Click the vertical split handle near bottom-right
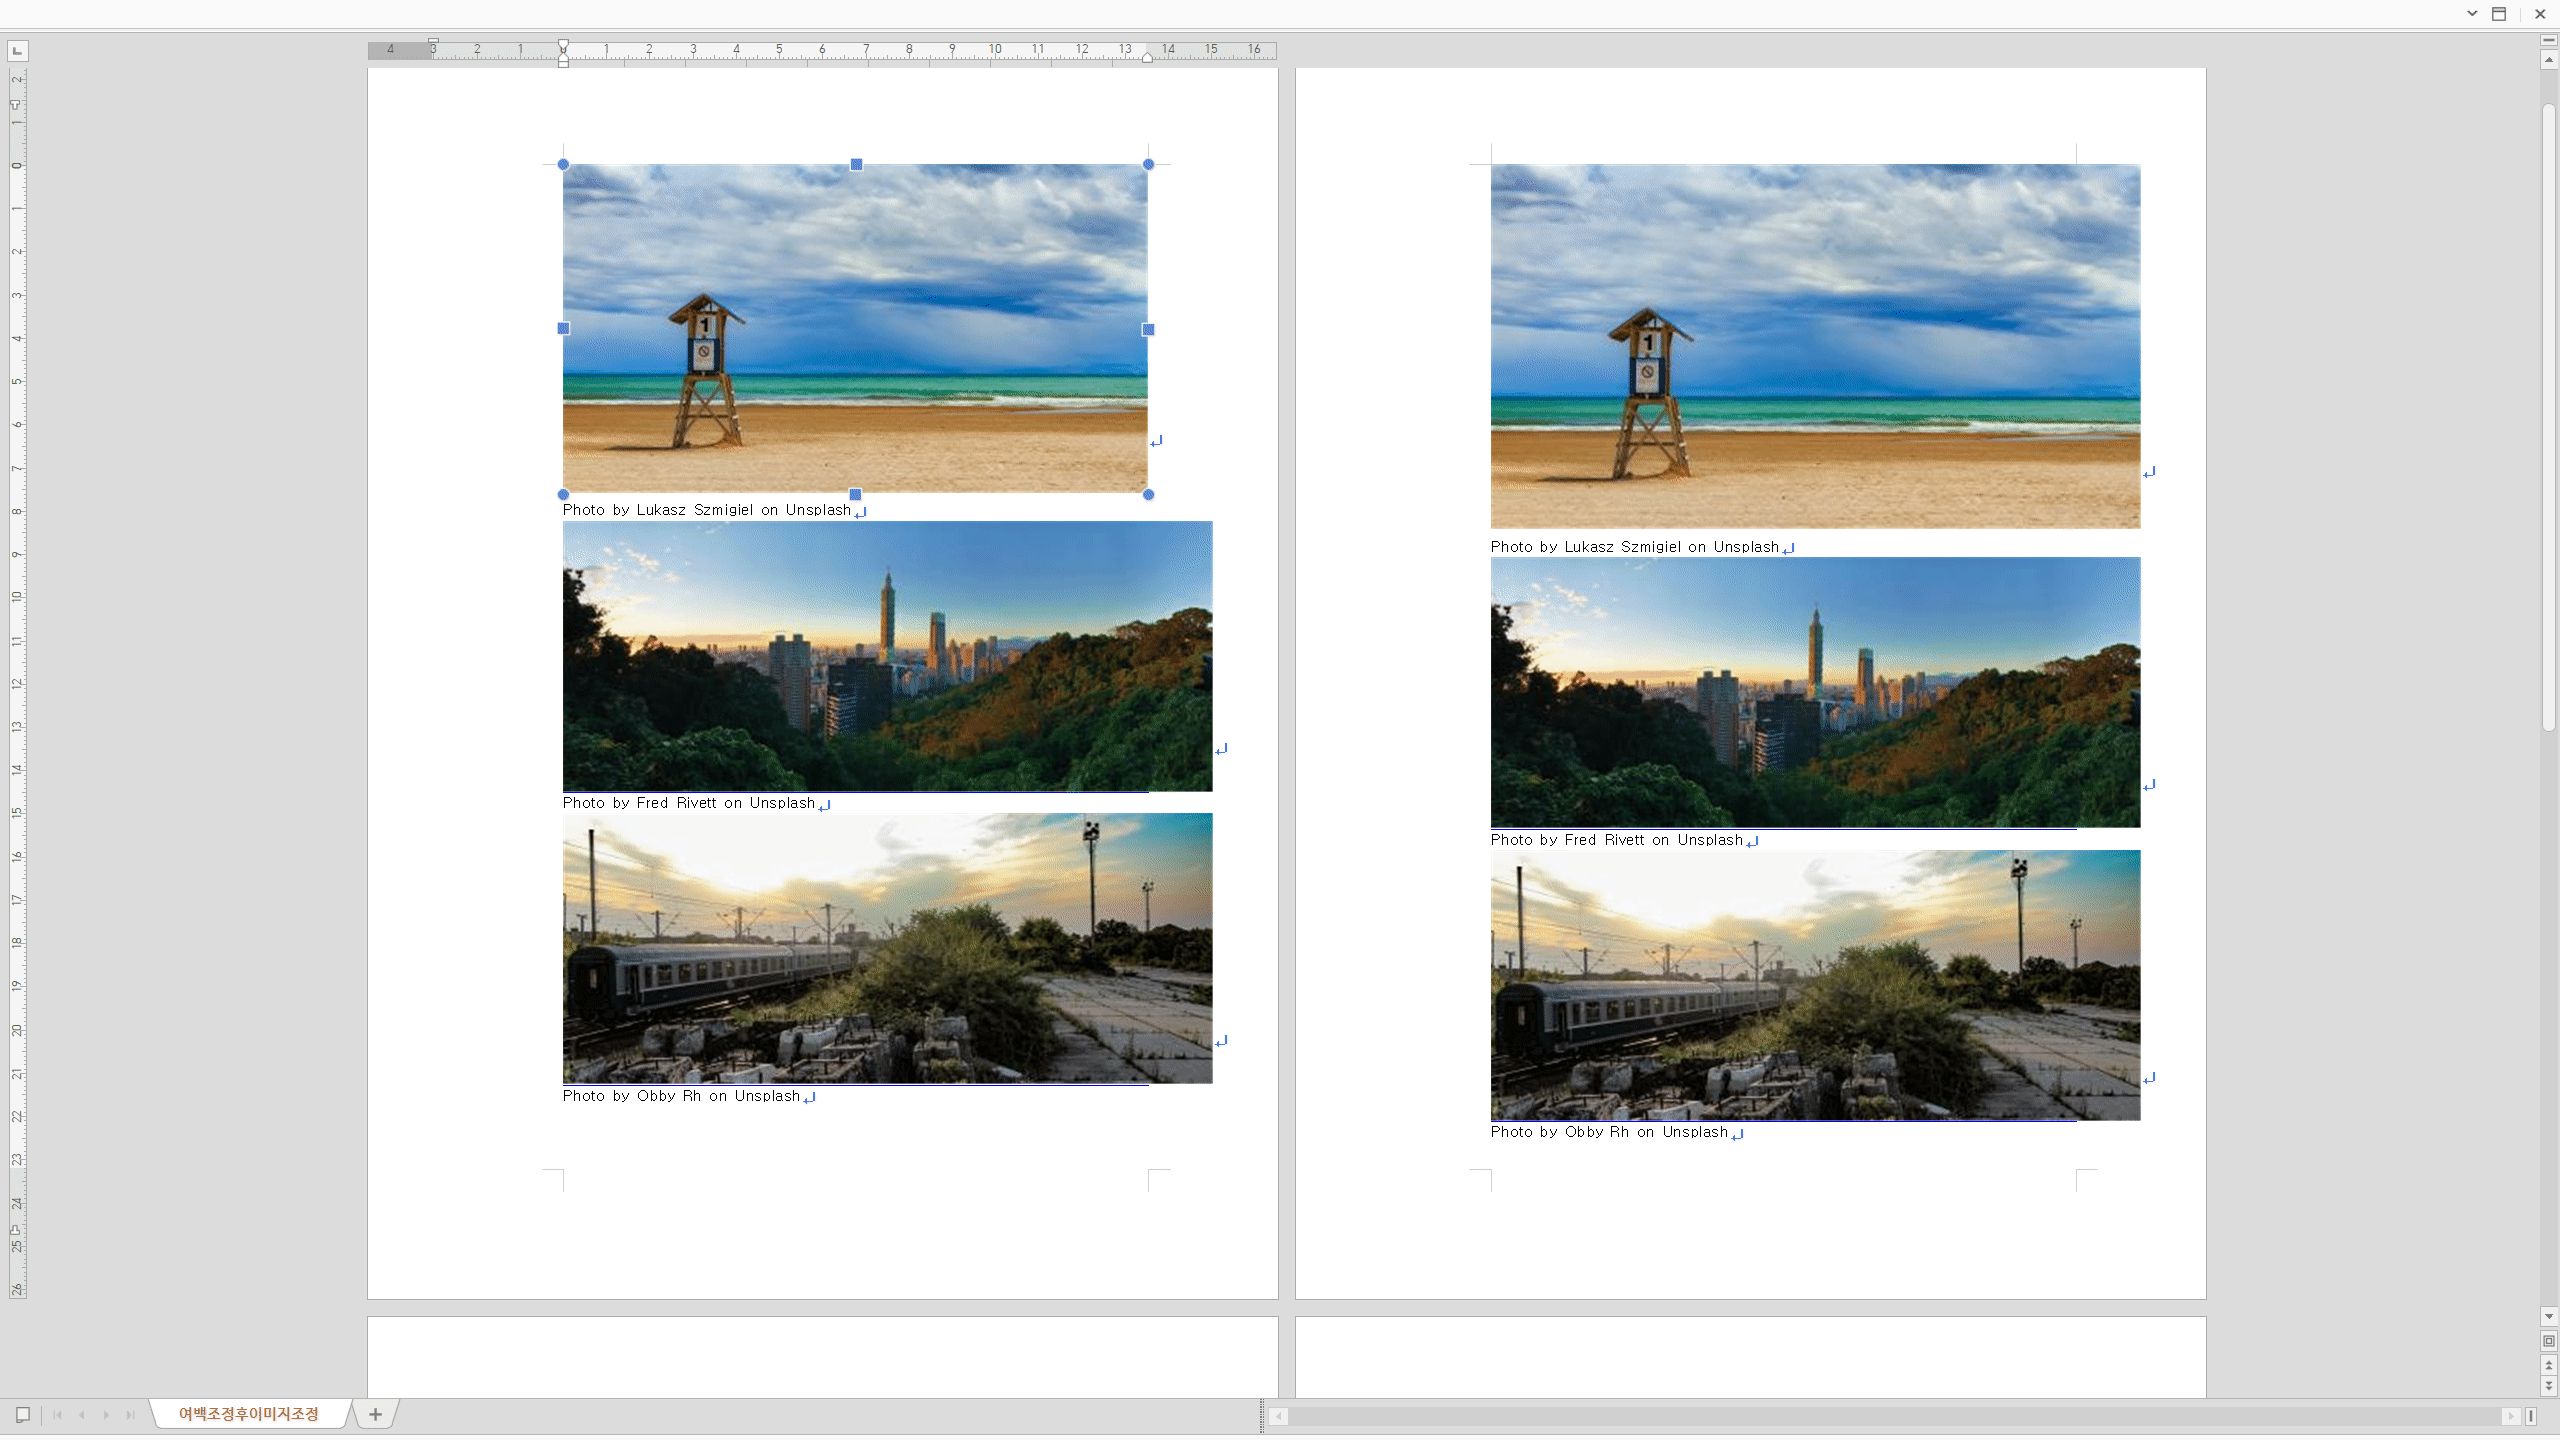Screen dimensions: 2560x1440 [2531, 1416]
